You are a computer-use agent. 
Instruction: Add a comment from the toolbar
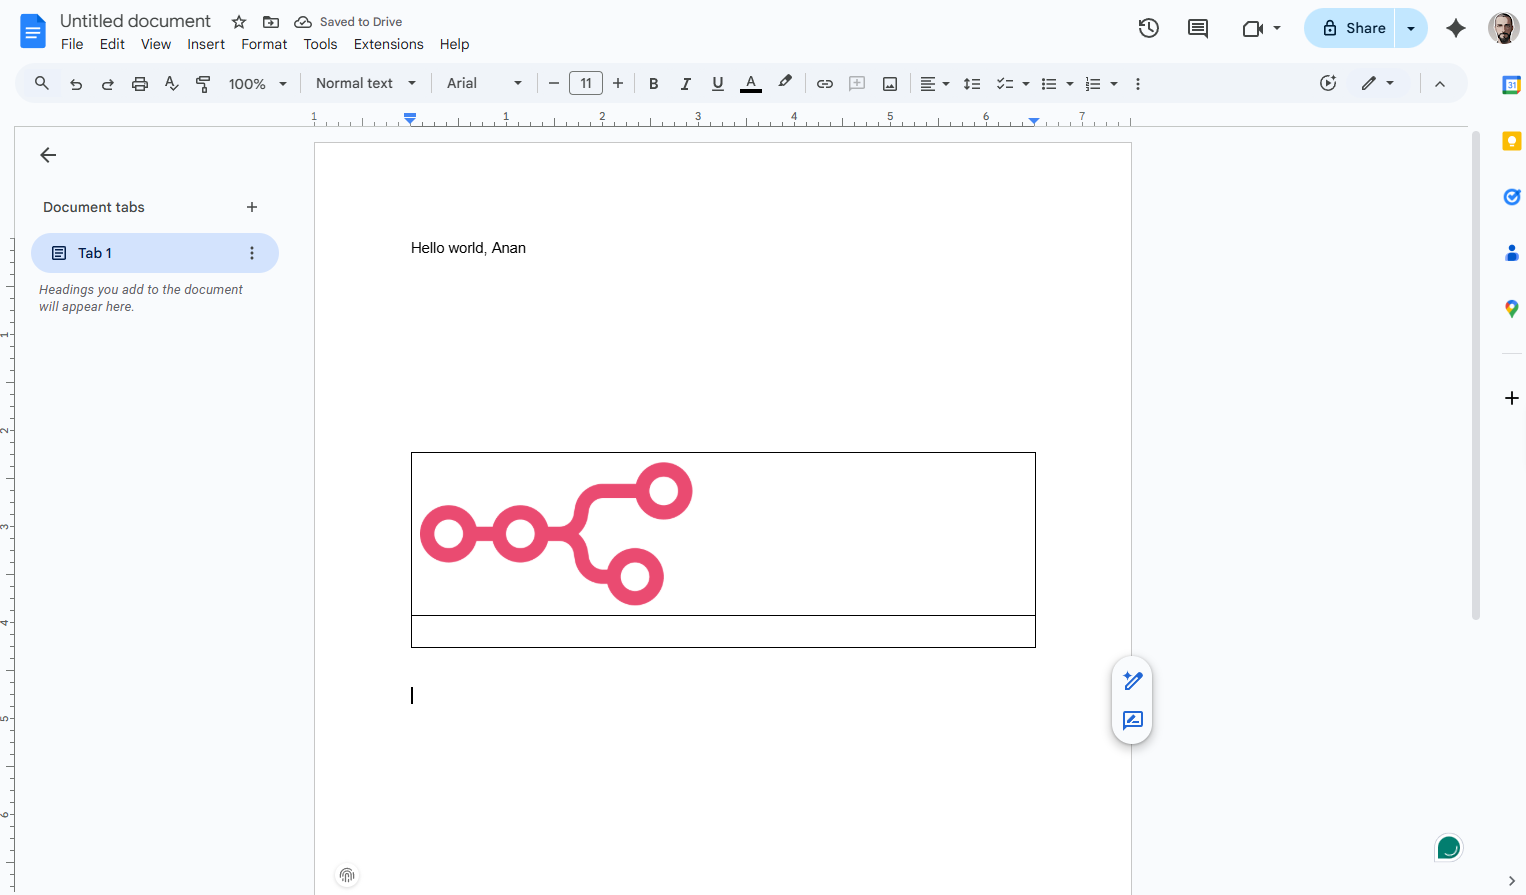click(857, 84)
